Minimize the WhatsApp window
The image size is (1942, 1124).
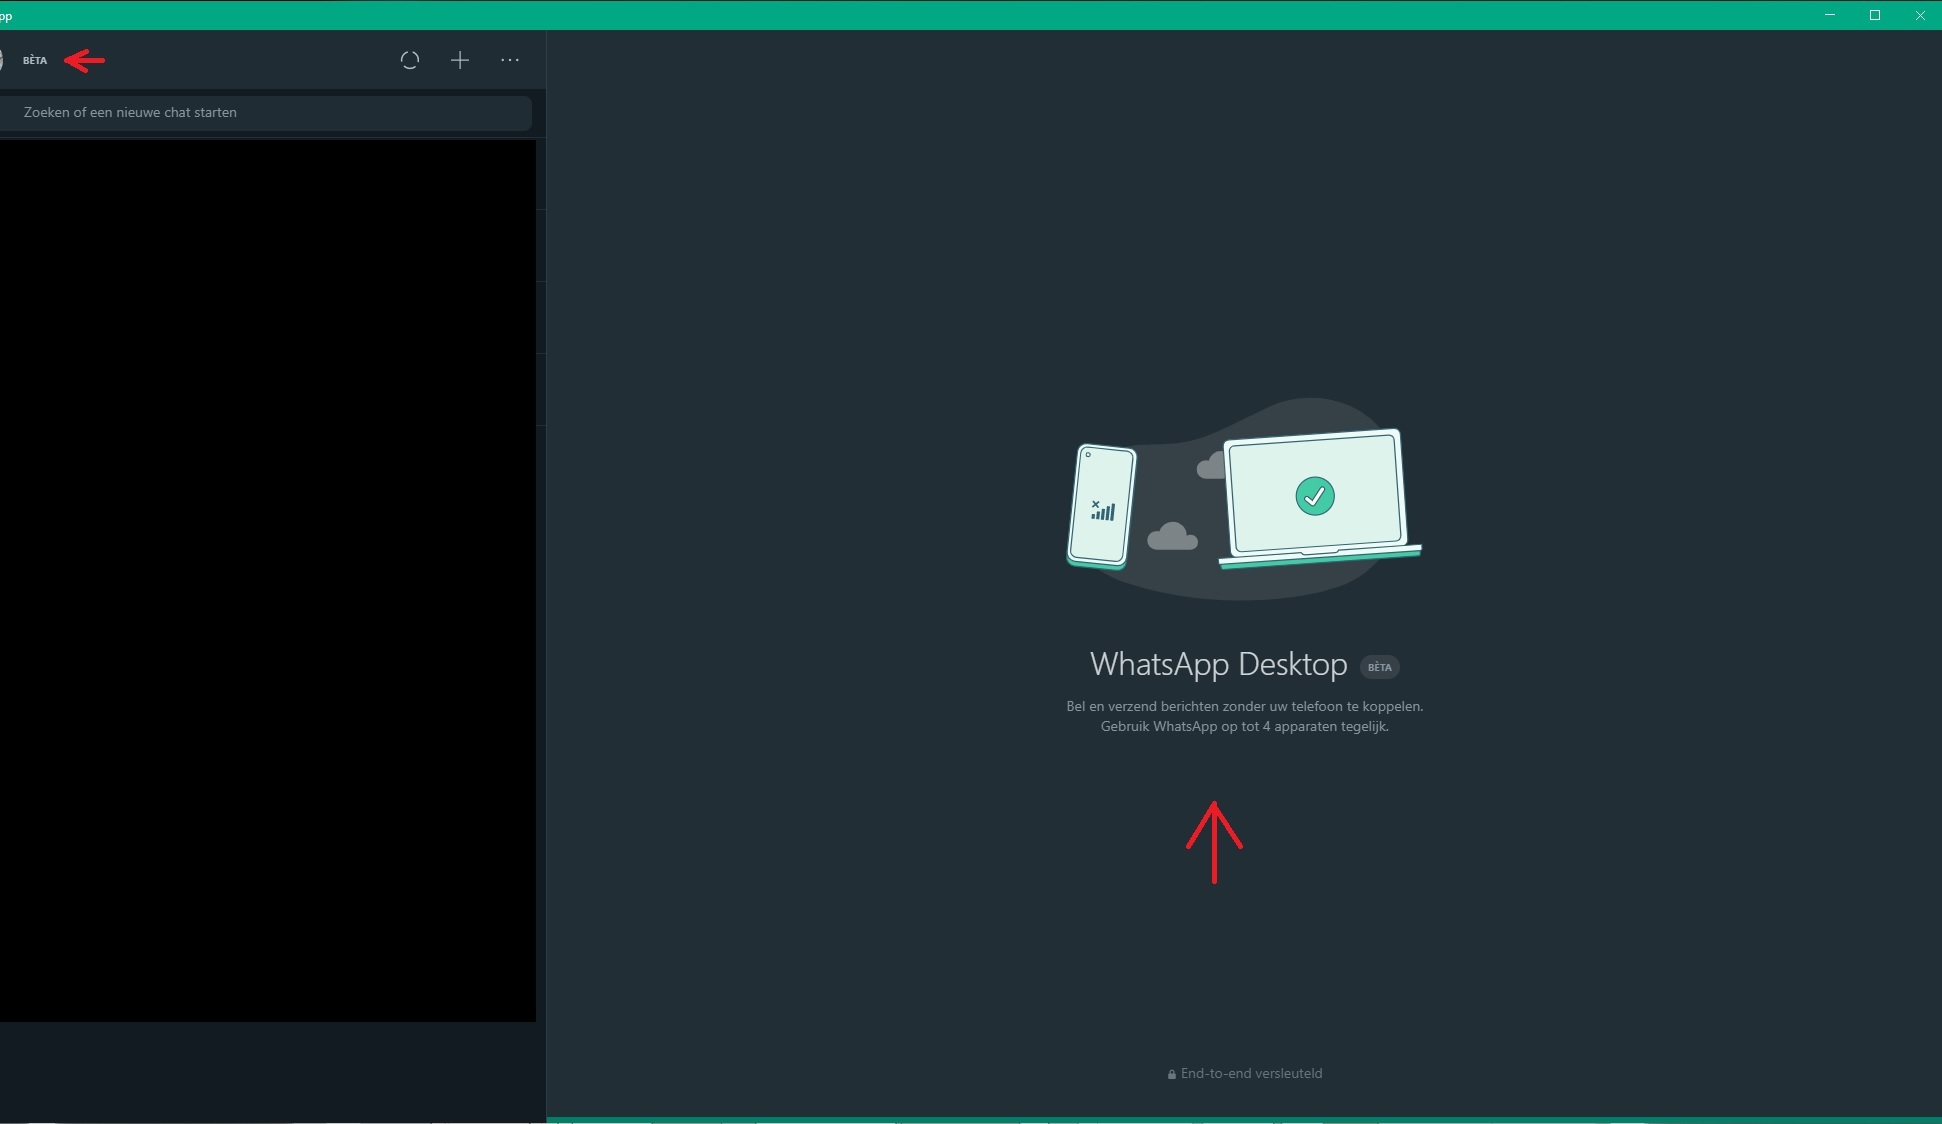[x=1830, y=15]
